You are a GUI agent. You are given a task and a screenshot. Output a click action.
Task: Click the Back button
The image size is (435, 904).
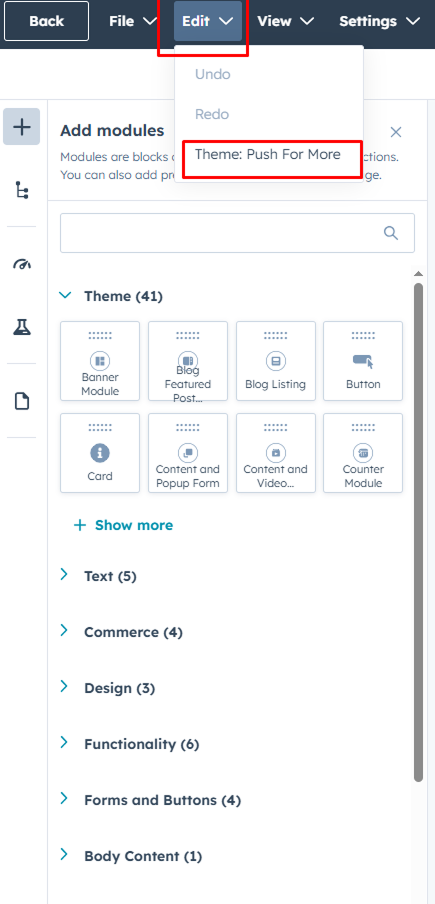point(46,21)
